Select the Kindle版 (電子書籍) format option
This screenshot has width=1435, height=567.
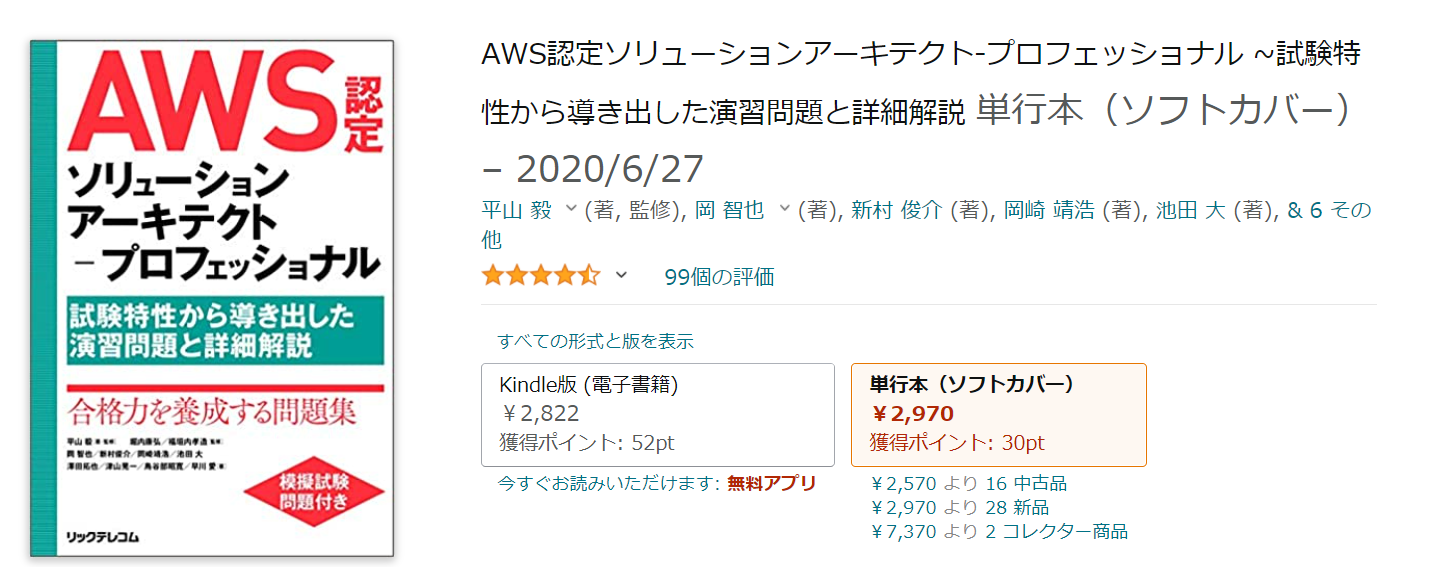point(658,415)
